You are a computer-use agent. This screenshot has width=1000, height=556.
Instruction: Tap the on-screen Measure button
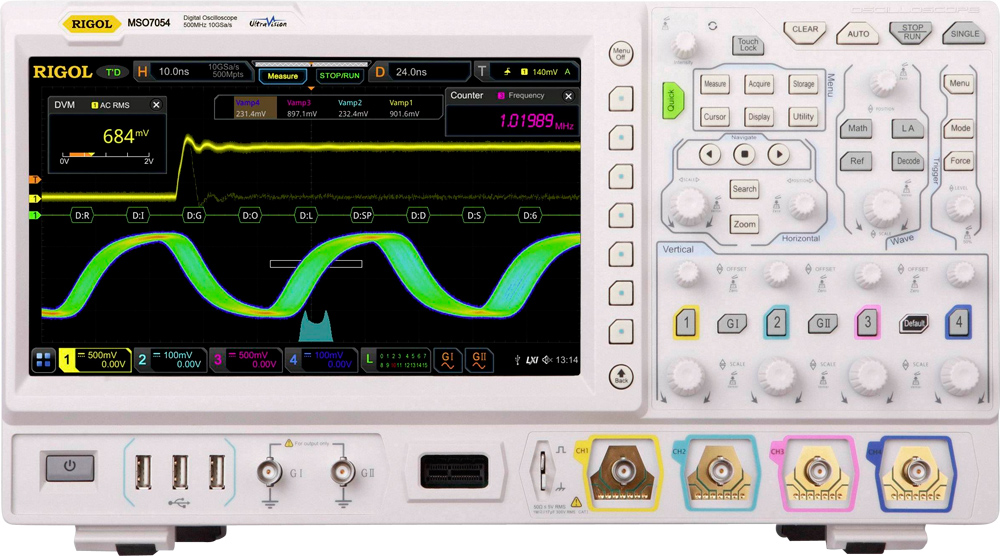click(283, 75)
